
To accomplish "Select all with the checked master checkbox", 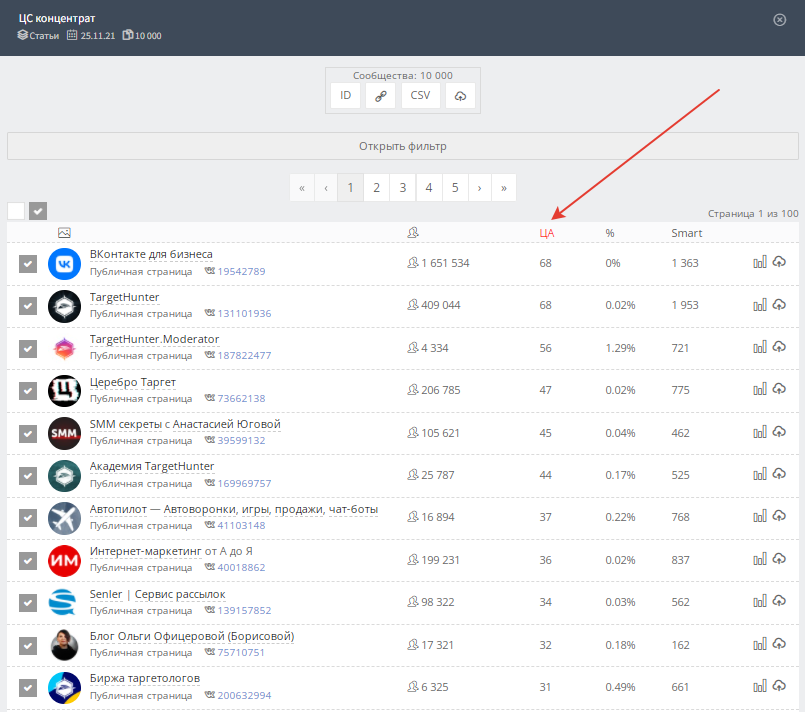I will click(x=38, y=210).
